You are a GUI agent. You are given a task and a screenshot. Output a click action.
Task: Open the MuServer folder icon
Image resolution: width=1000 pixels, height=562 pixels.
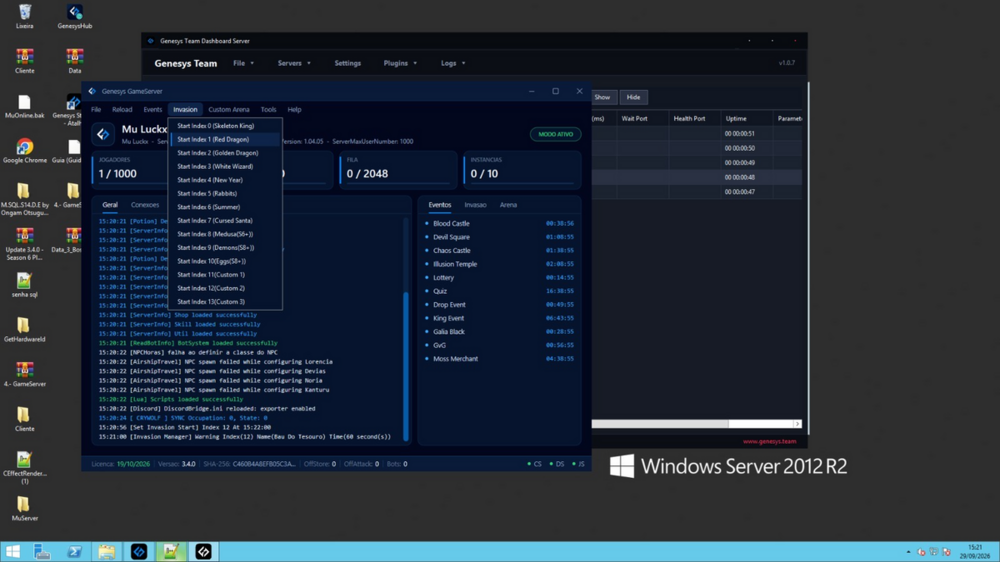[24, 508]
